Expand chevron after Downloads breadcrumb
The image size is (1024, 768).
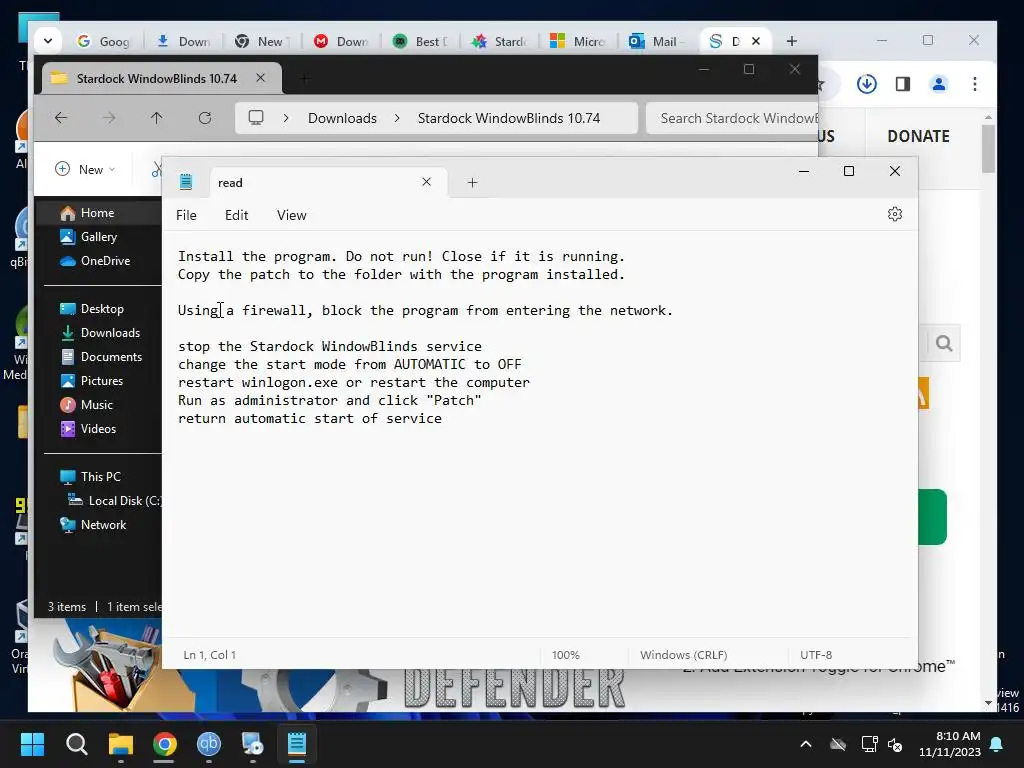(397, 118)
